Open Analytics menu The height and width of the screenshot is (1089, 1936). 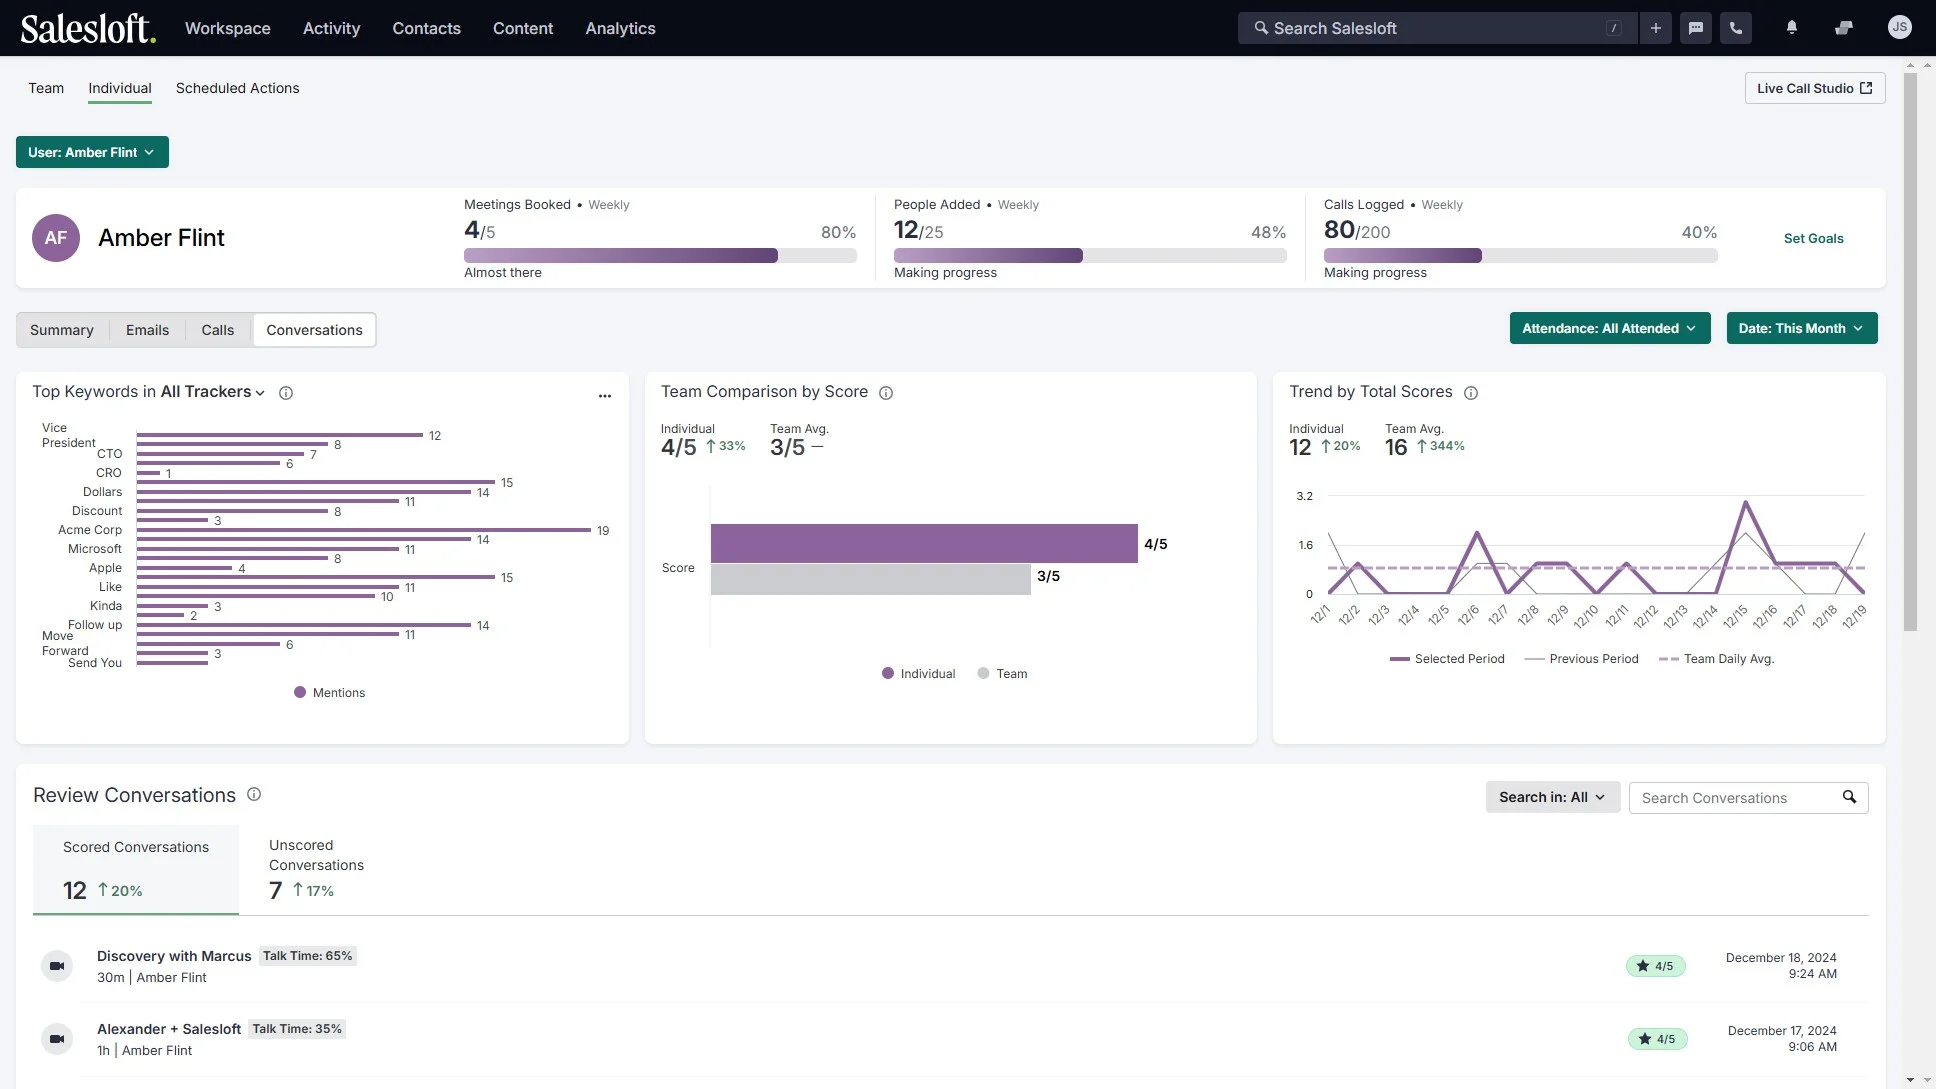tap(621, 28)
